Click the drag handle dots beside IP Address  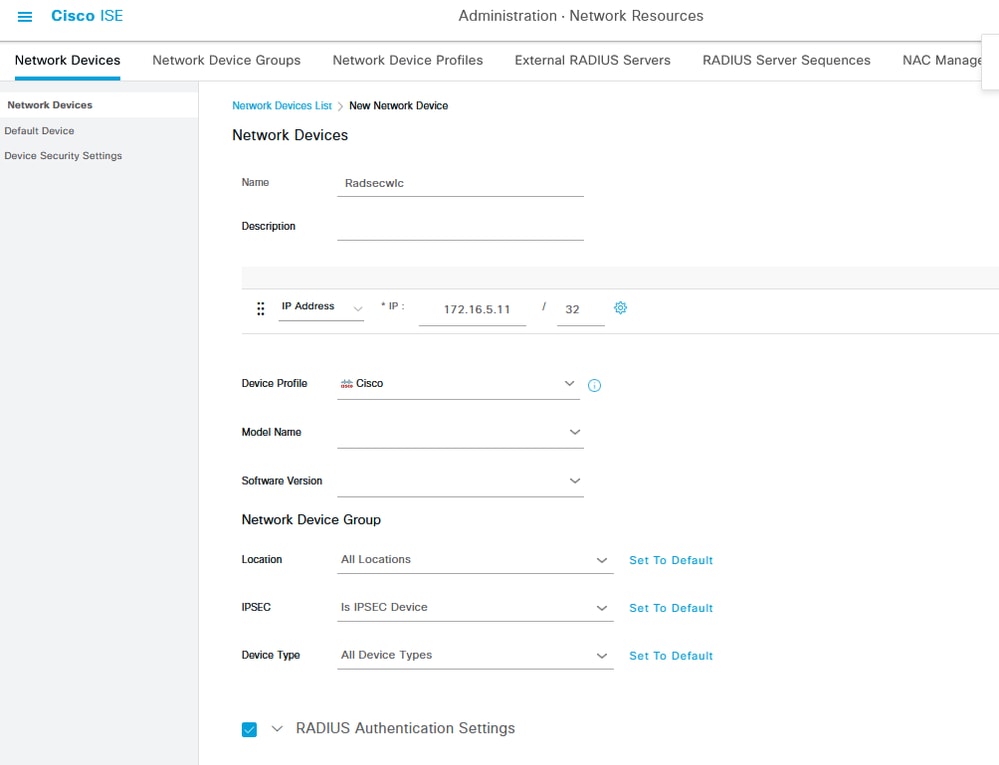[x=261, y=309]
